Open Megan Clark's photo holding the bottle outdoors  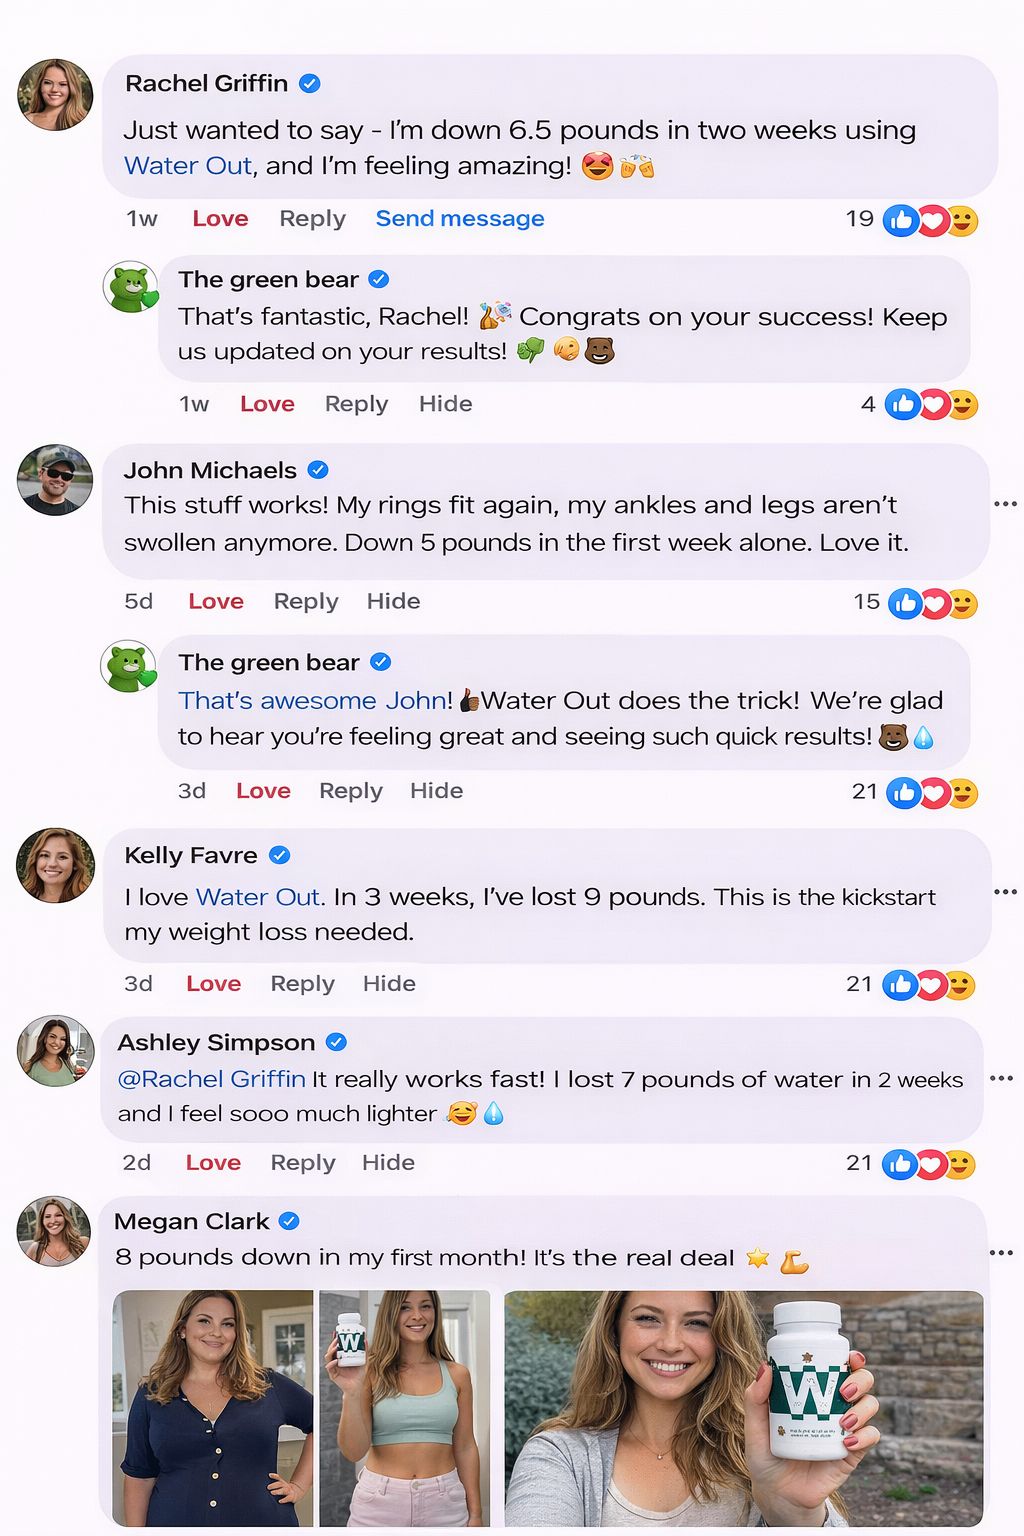click(x=744, y=1407)
